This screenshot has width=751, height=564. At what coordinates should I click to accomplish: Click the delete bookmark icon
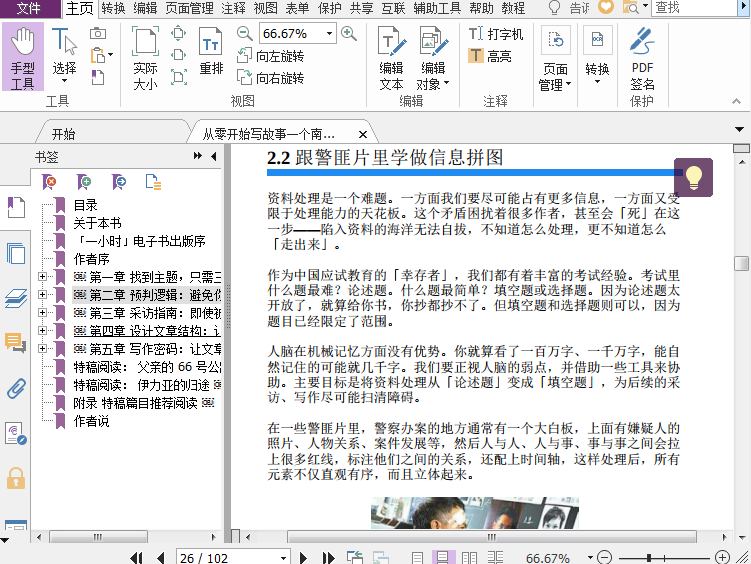49,182
